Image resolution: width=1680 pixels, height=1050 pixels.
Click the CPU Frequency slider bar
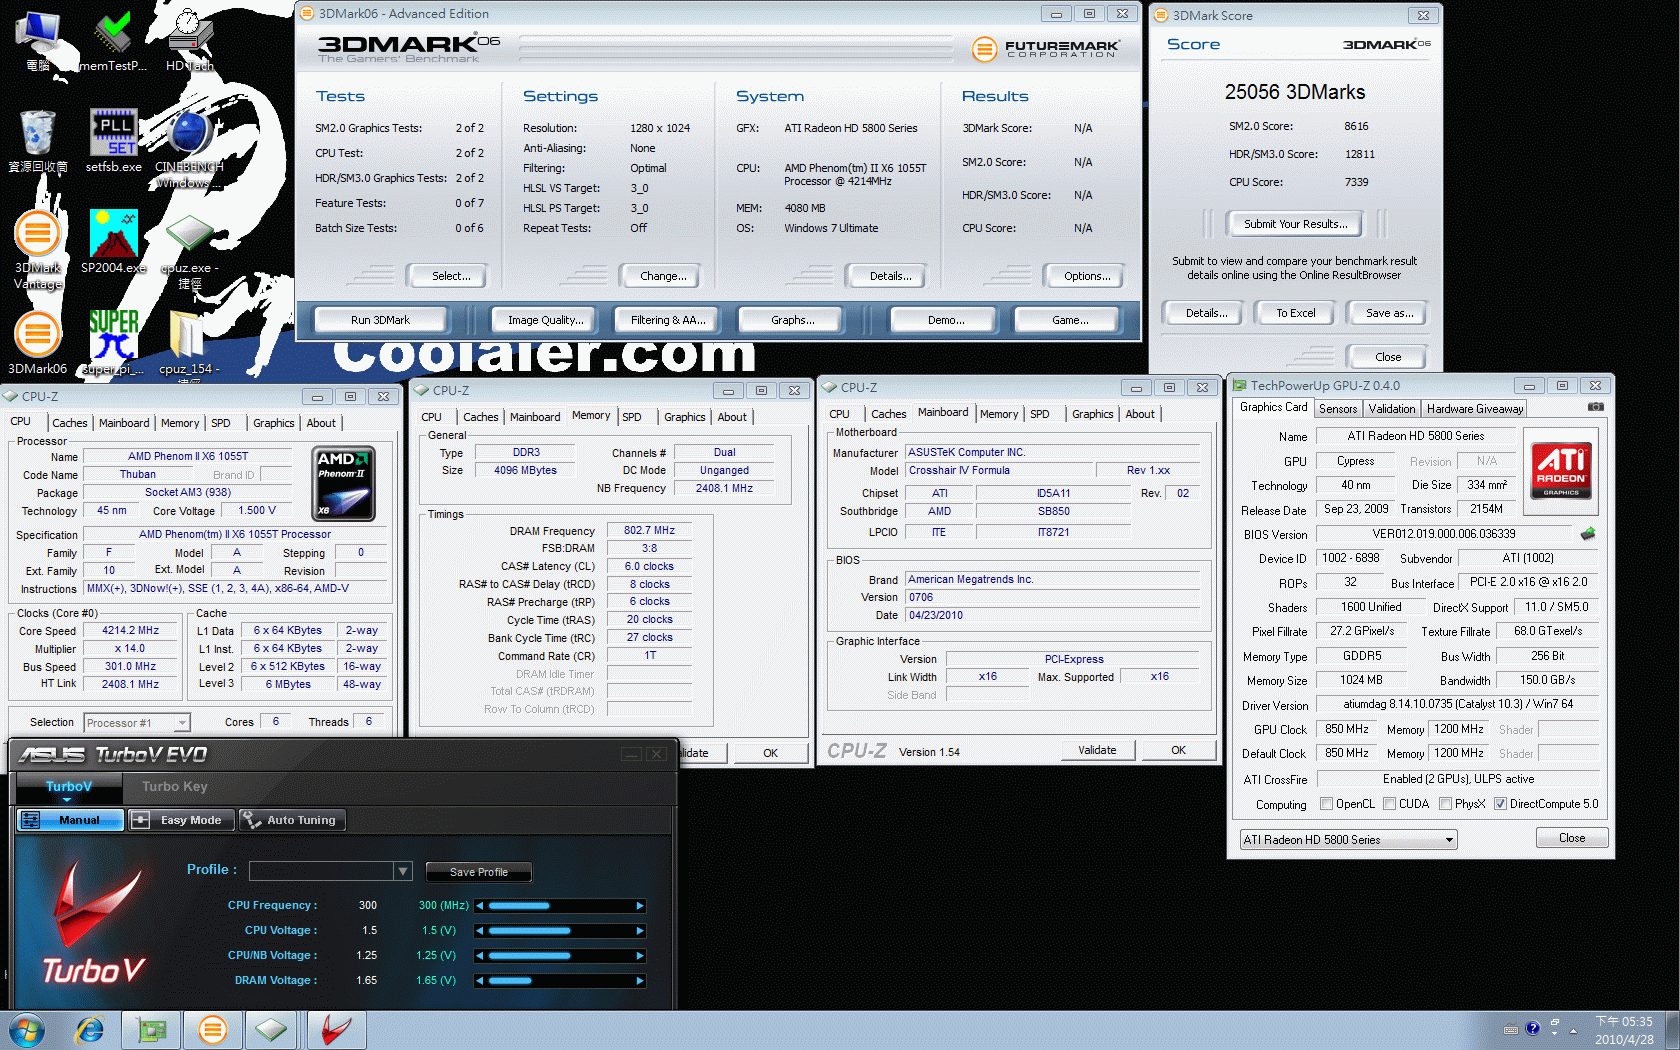point(561,906)
